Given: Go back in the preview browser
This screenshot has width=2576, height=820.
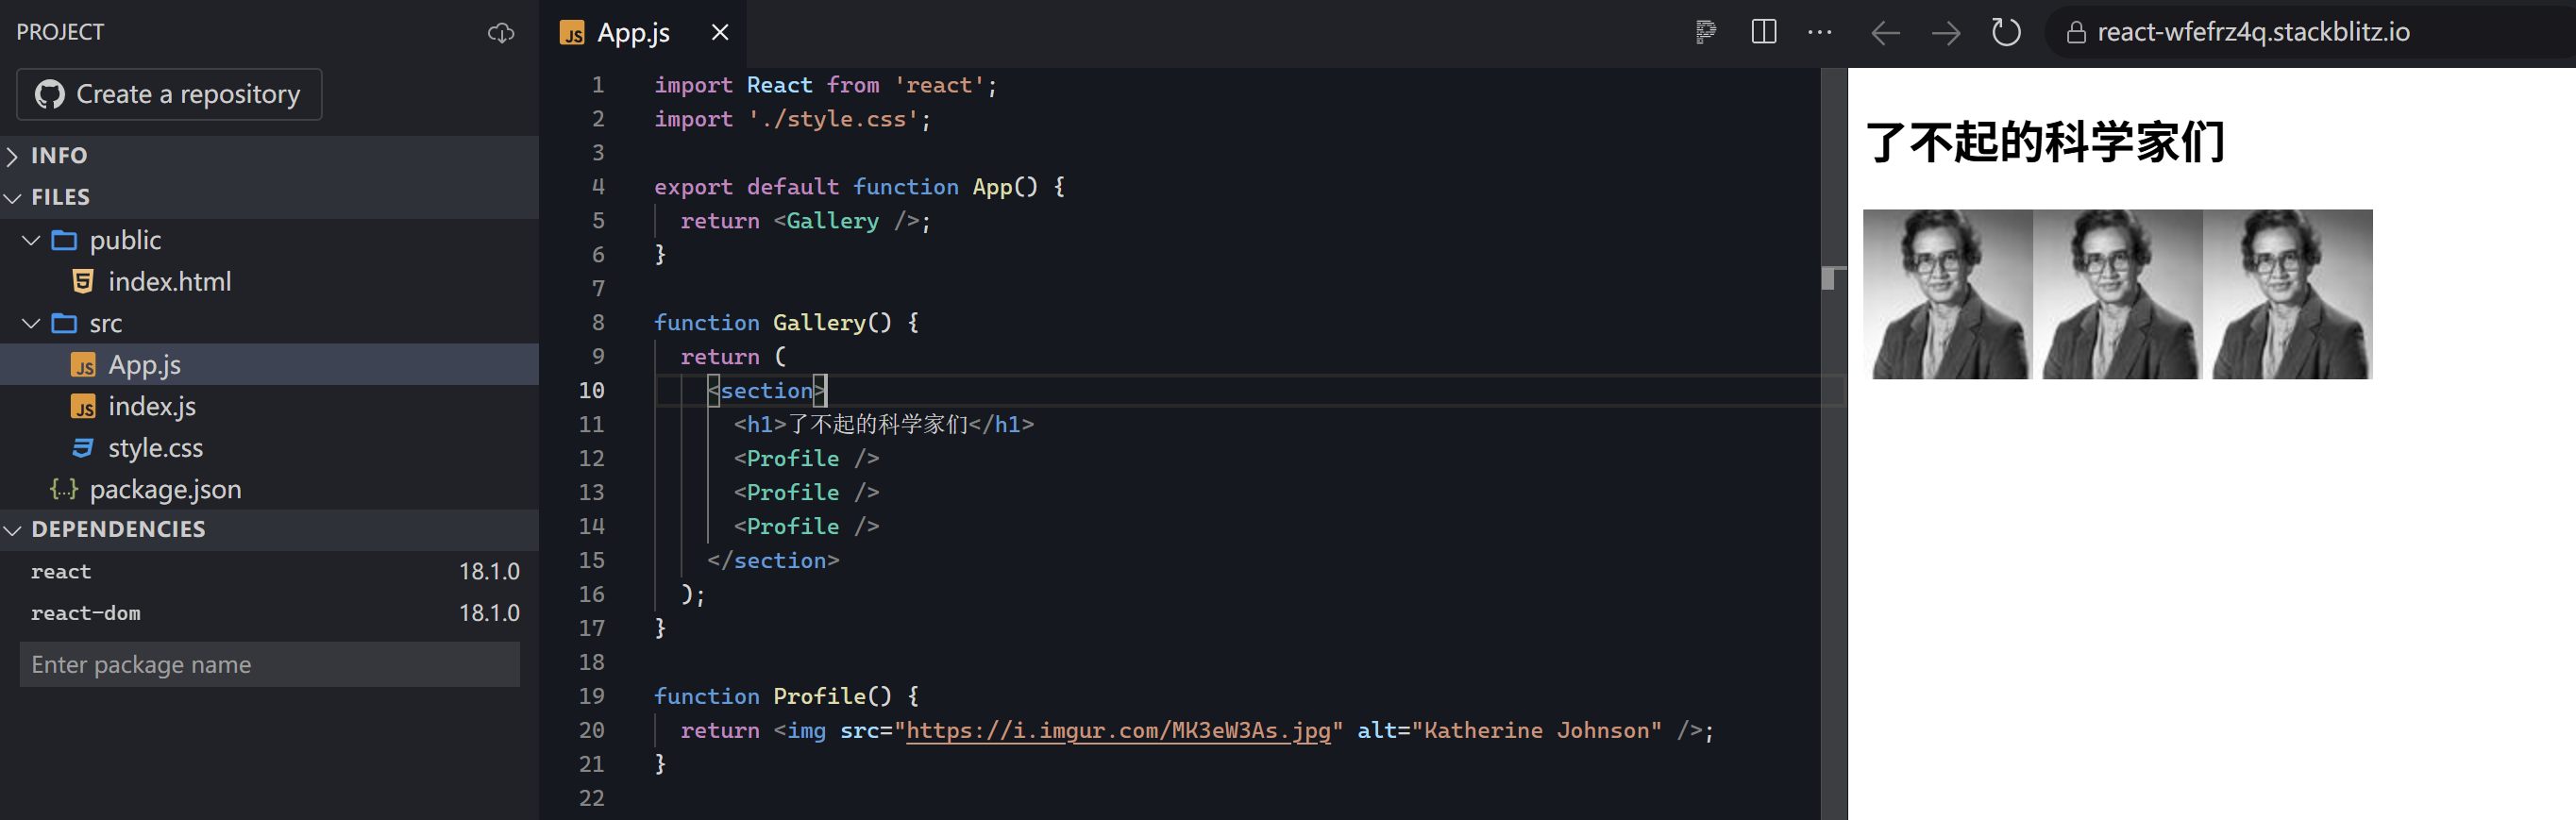Looking at the screenshot, I should 1885,33.
